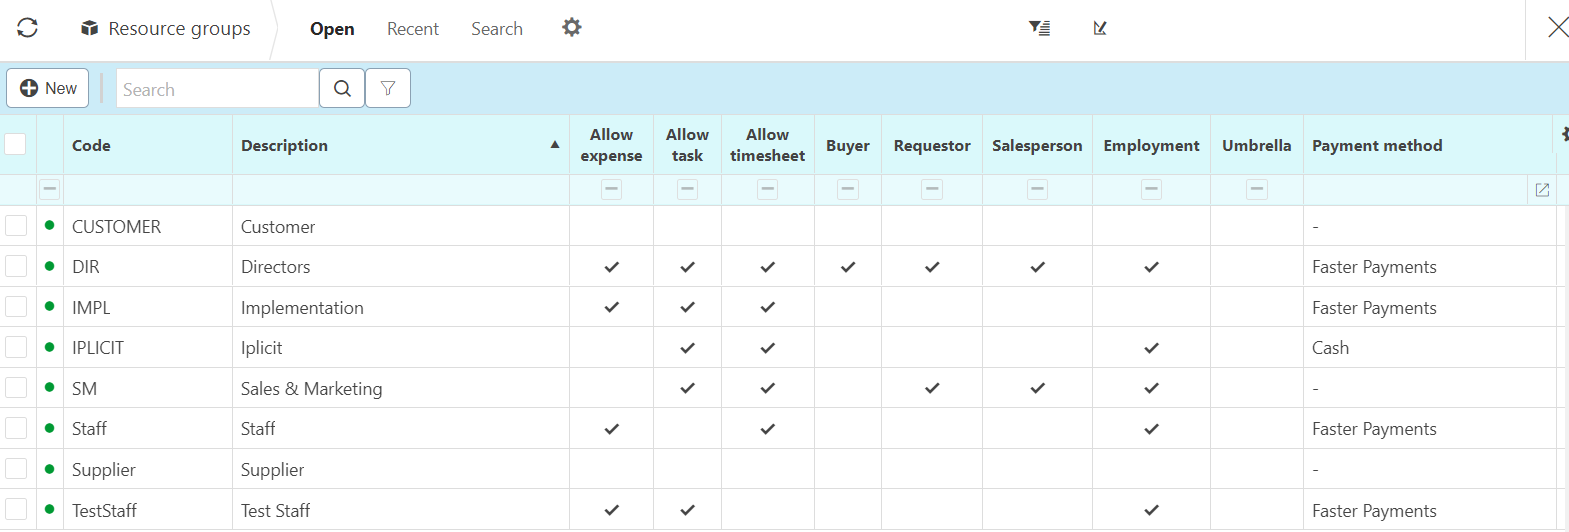Click the filter list icon in header
Image resolution: width=1569 pixels, height=532 pixels.
click(1039, 28)
